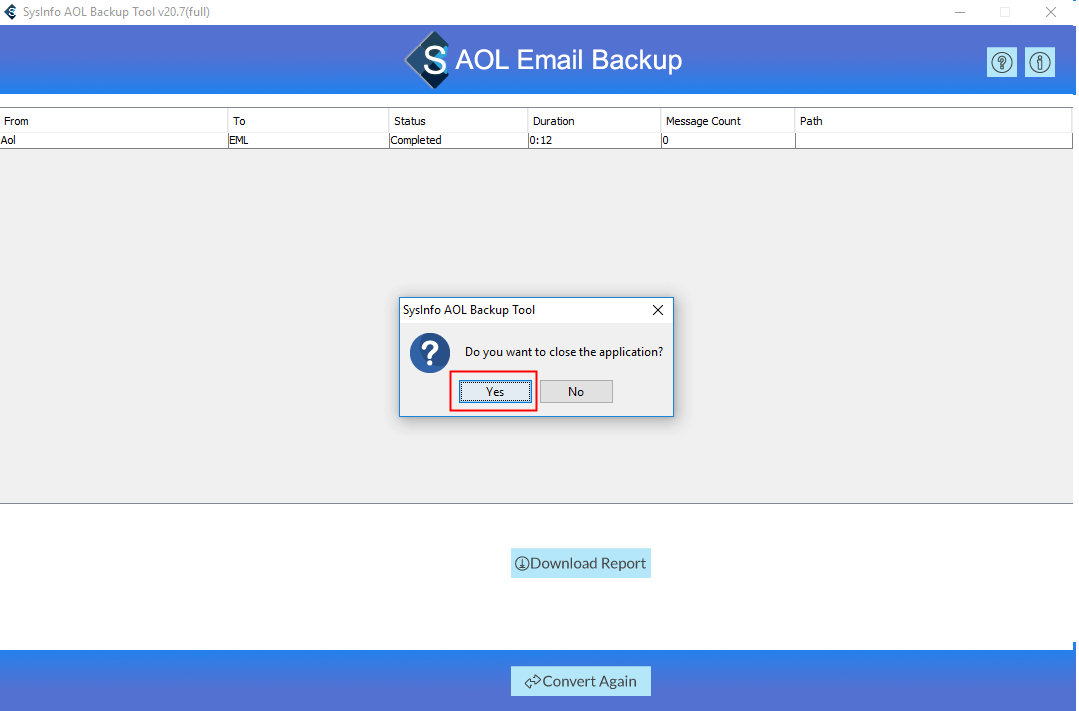Click the dialog title SysInfo AOL Backup Tool
Image resolution: width=1079 pixels, height=711 pixels.
click(x=469, y=310)
